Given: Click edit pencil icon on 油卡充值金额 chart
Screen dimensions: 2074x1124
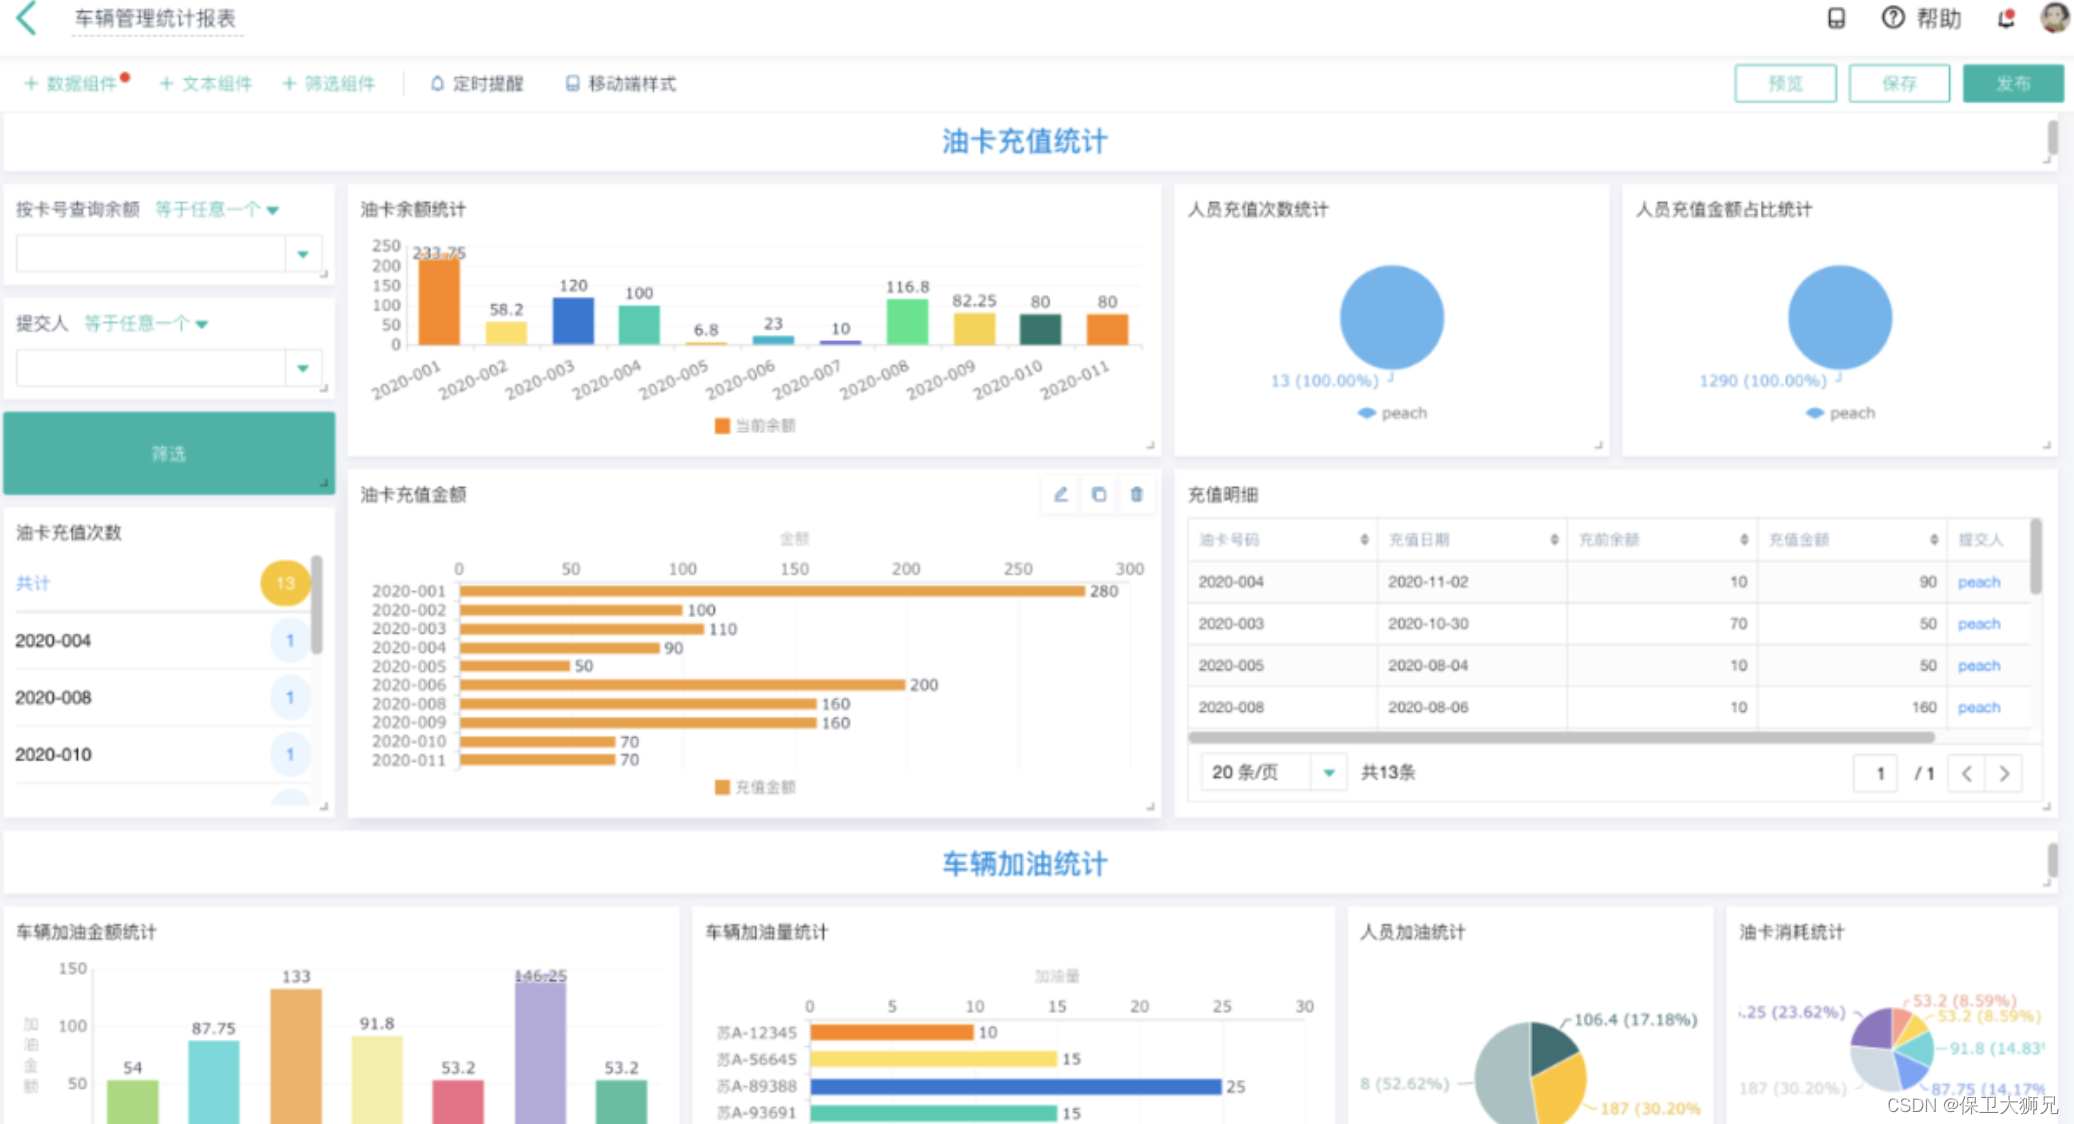Looking at the screenshot, I should (1061, 494).
